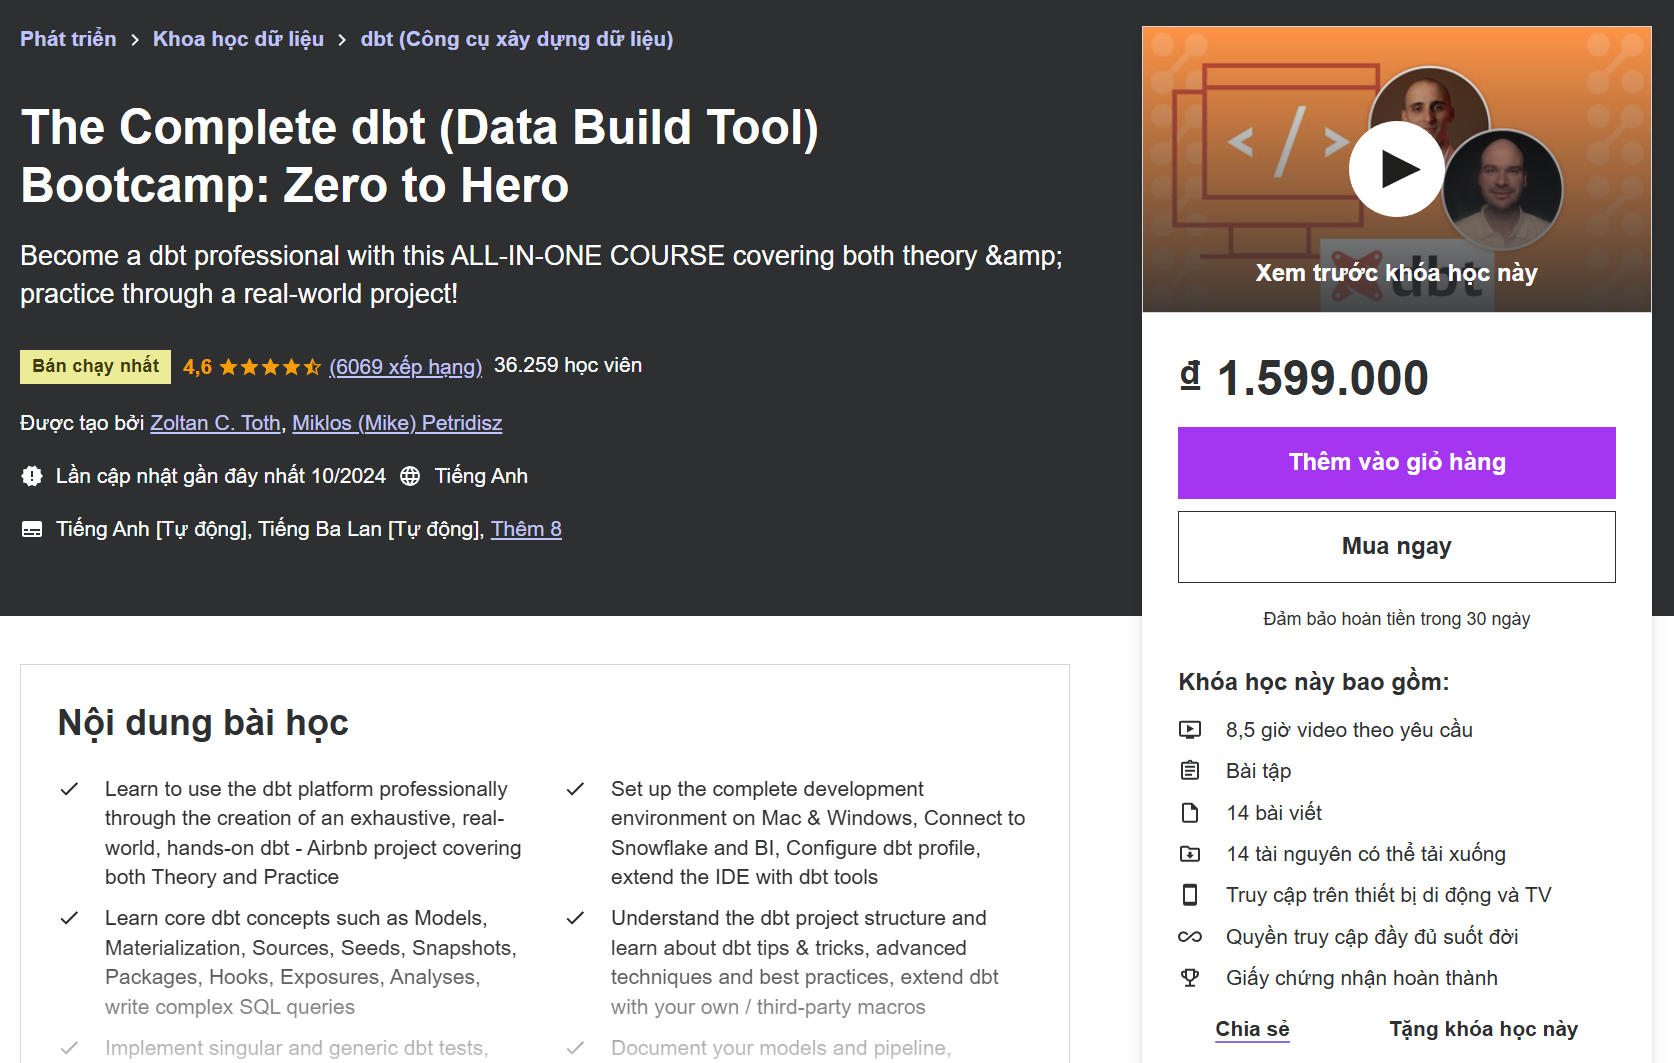This screenshot has width=1674, height=1063.
Task: Expand the 'Thêm 8' subtitle languages list
Action: click(x=526, y=529)
